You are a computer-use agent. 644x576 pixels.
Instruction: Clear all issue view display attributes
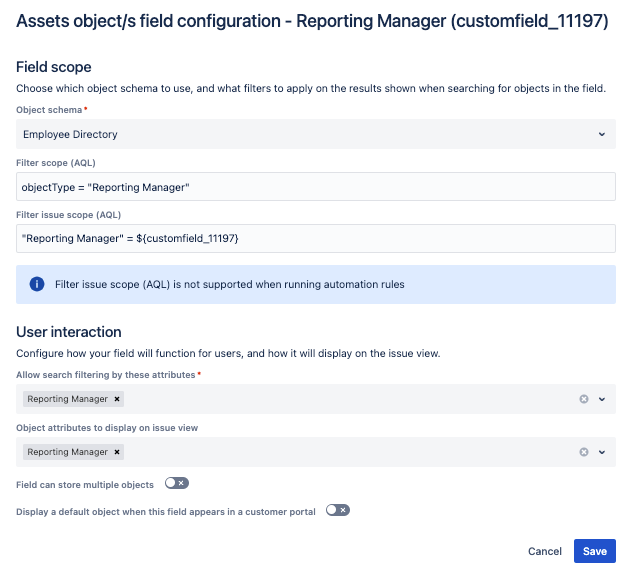(584, 452)
